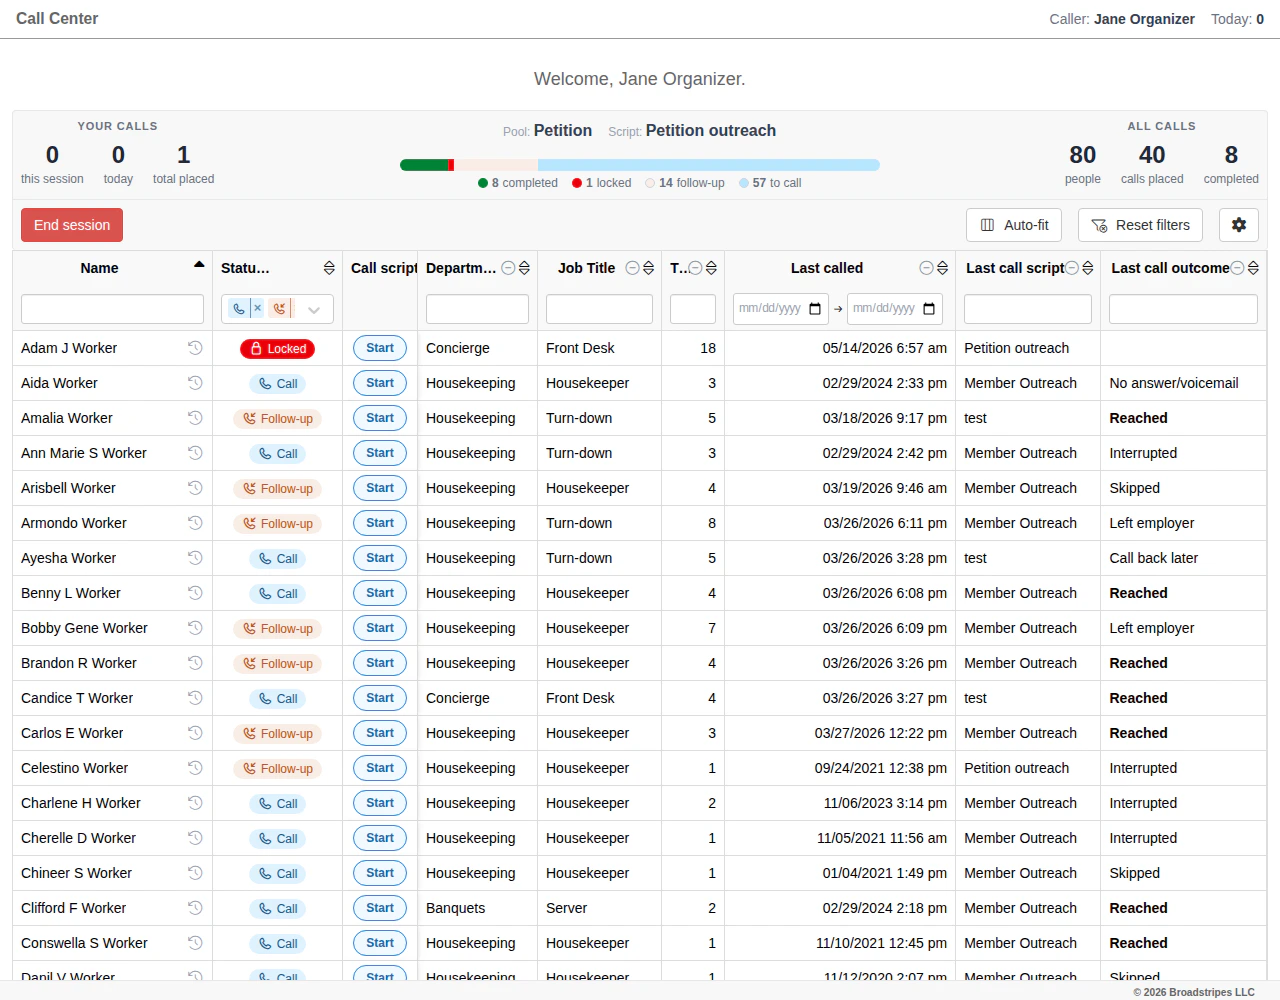This screenshot has width=1280, height=1000.
Task: Open history icon for Arisbell Worker
Action: [195, 488]
